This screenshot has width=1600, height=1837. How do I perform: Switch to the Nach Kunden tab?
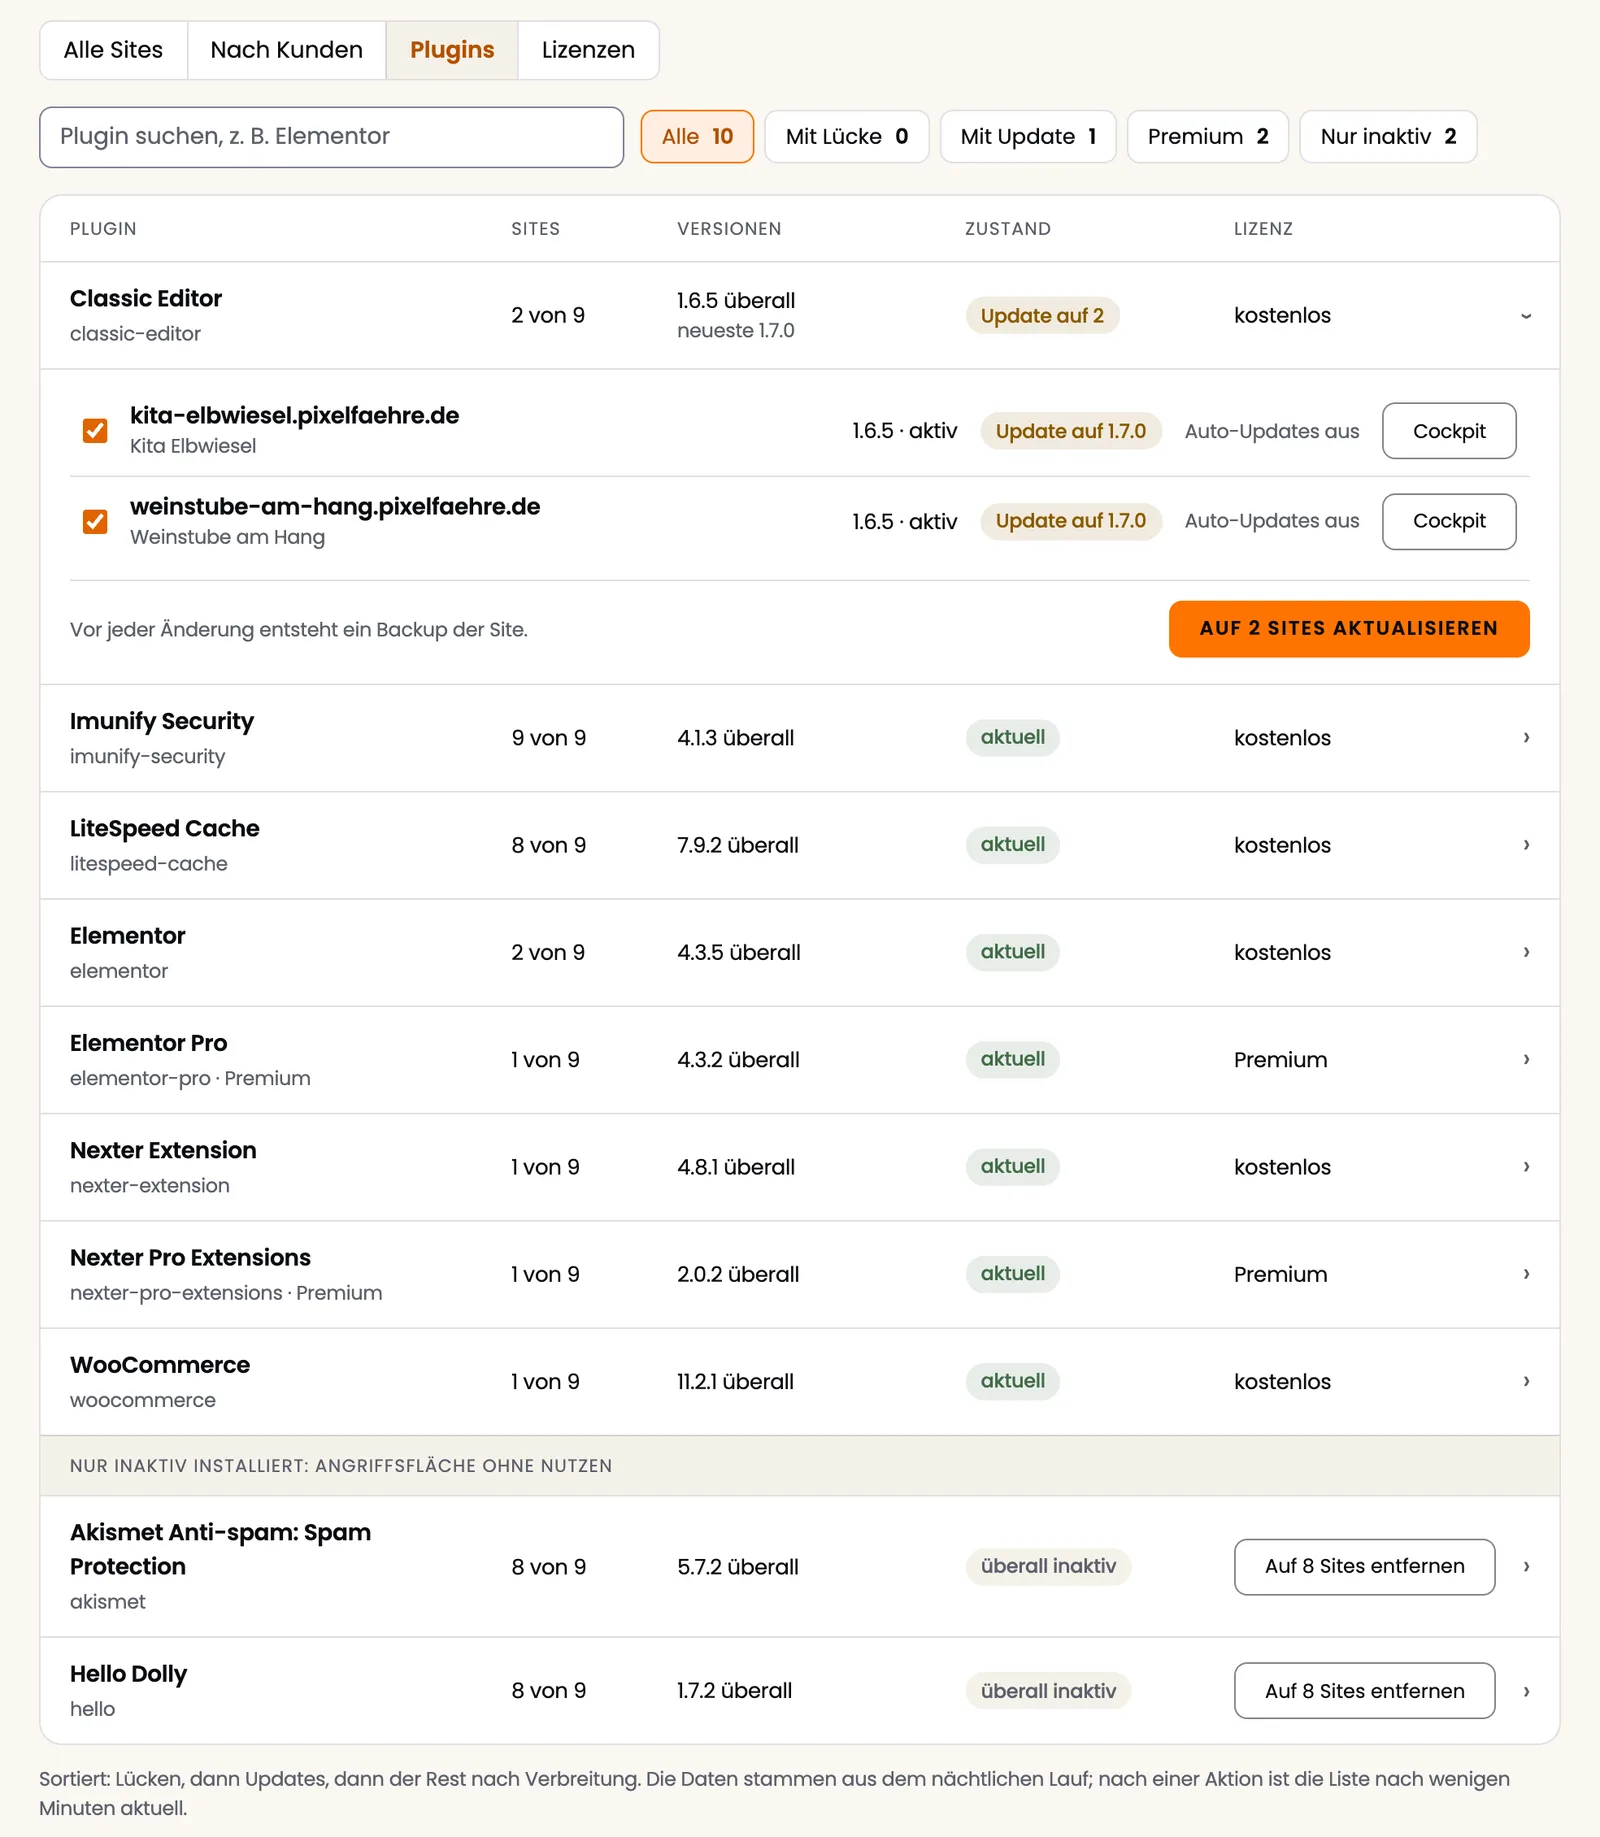coord(286,50)
